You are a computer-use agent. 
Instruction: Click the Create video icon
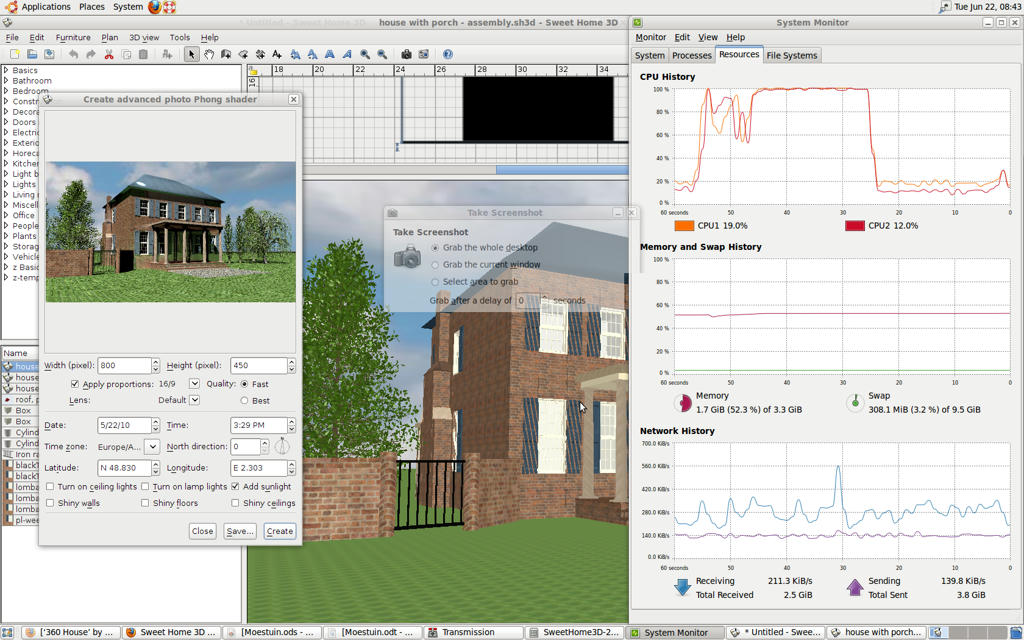tap(423, 54)
